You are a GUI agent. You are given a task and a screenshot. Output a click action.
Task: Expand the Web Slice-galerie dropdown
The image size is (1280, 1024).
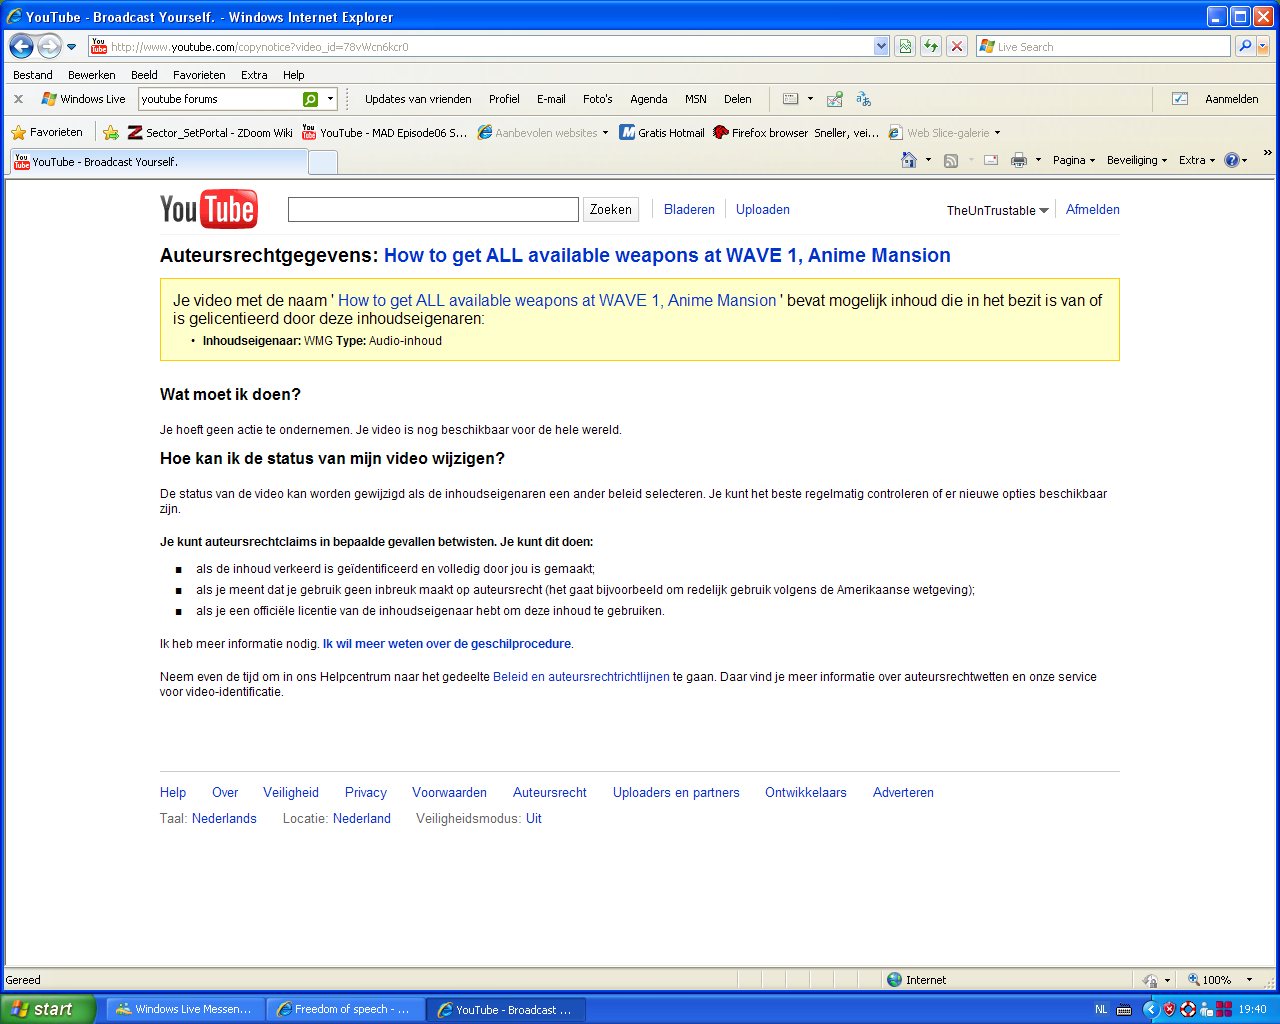click(x=997, y=133)
